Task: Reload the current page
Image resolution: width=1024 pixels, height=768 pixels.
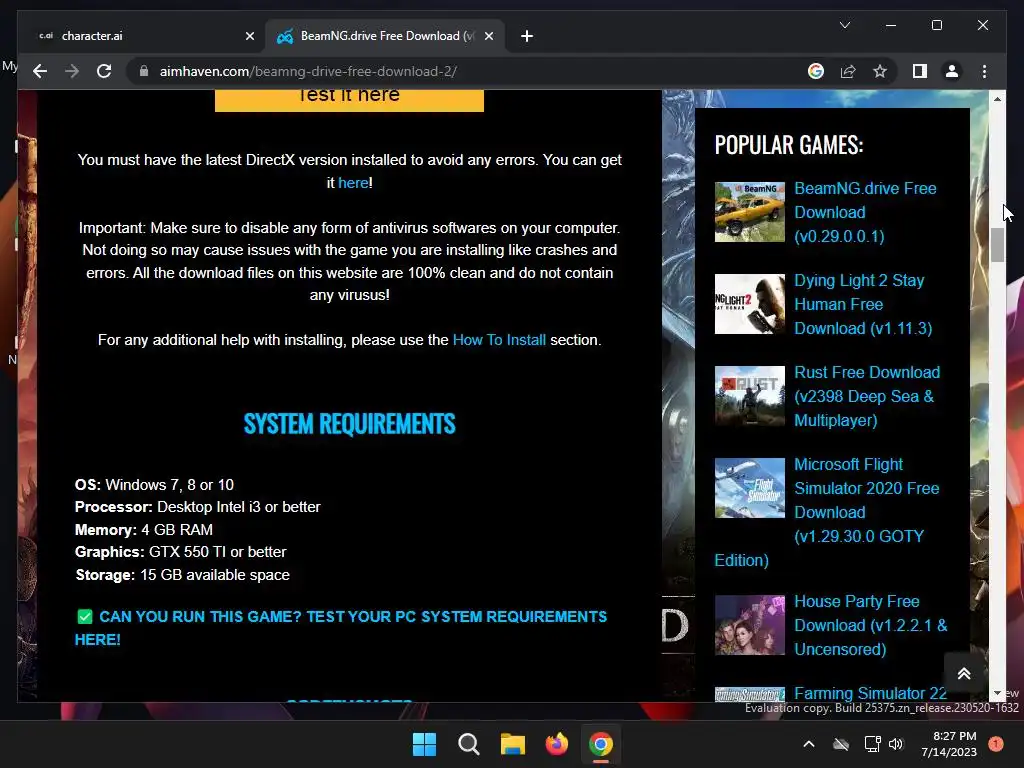Action: pyautogui.click(x=104, y=71)
